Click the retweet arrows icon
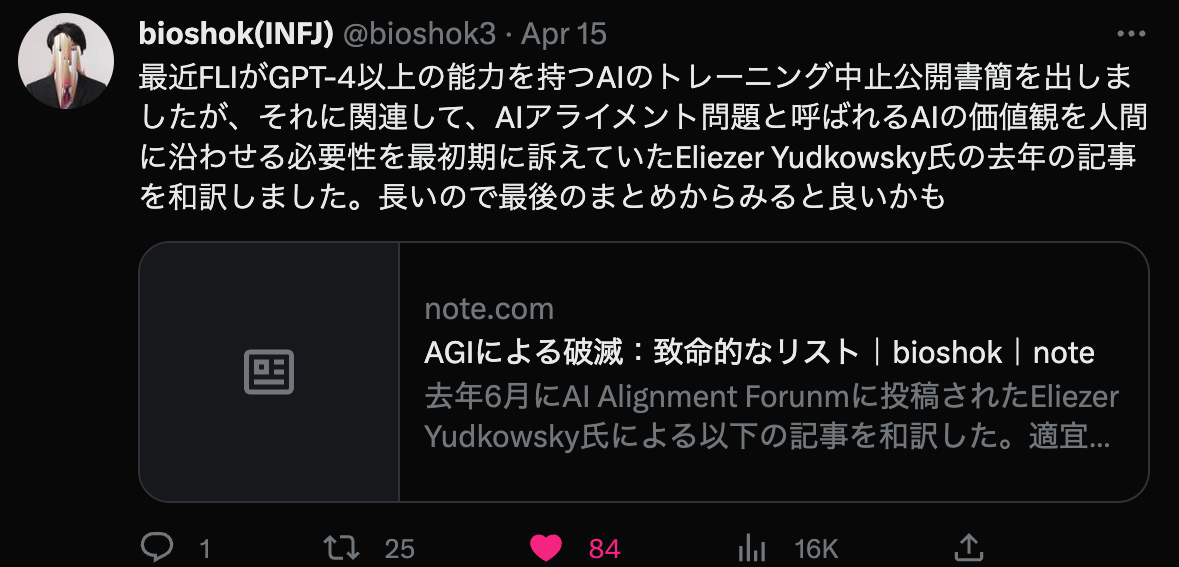Image resolution: width=1179 pixels, height=567 pixels. click(341, 547)
